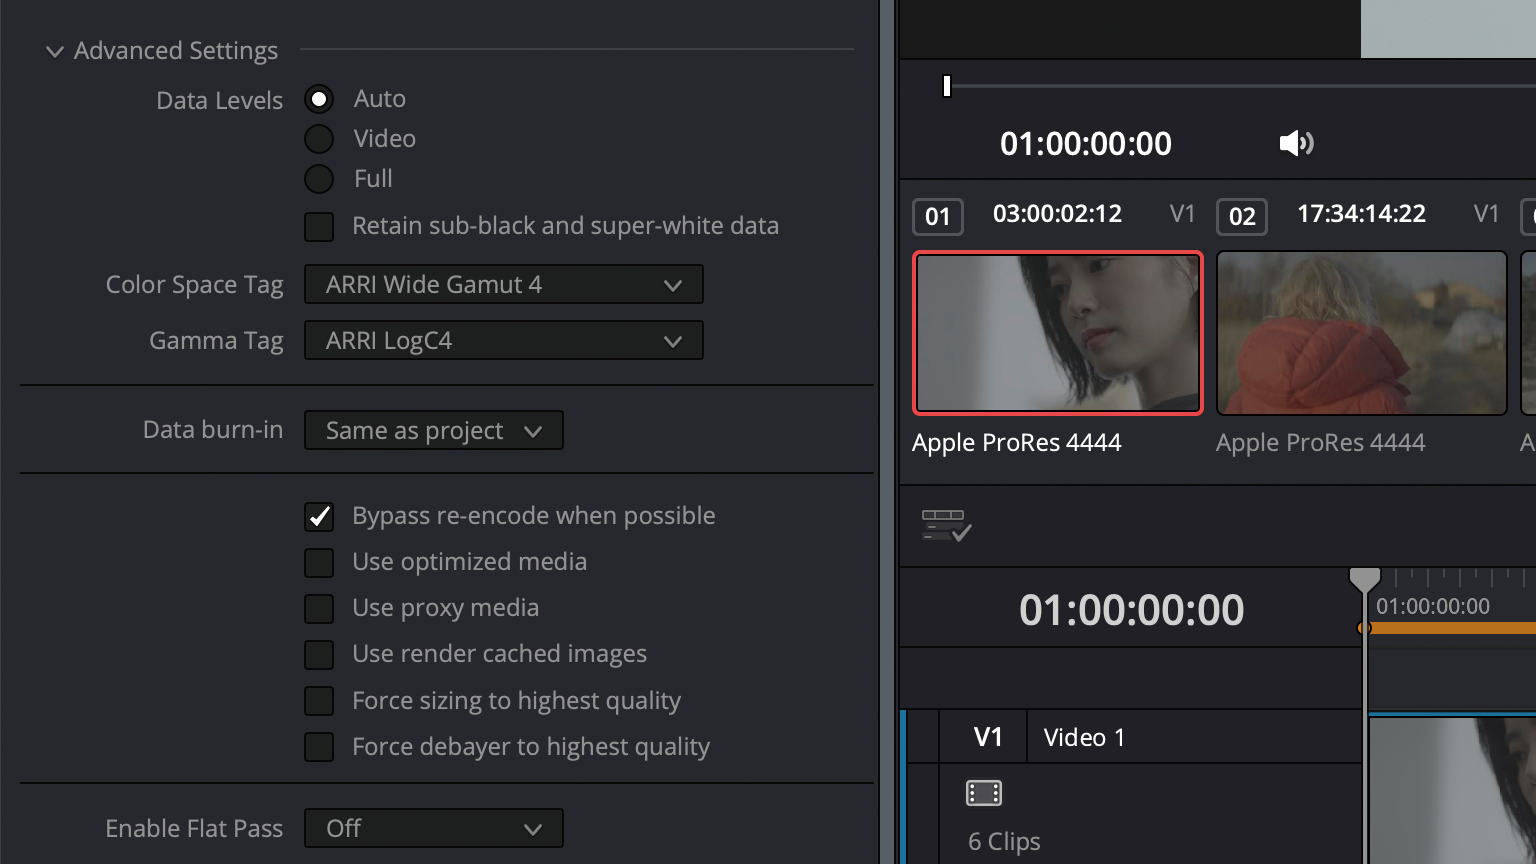Enable Use proxy media checkbox
1536x864 pixels.
point(319,608)
